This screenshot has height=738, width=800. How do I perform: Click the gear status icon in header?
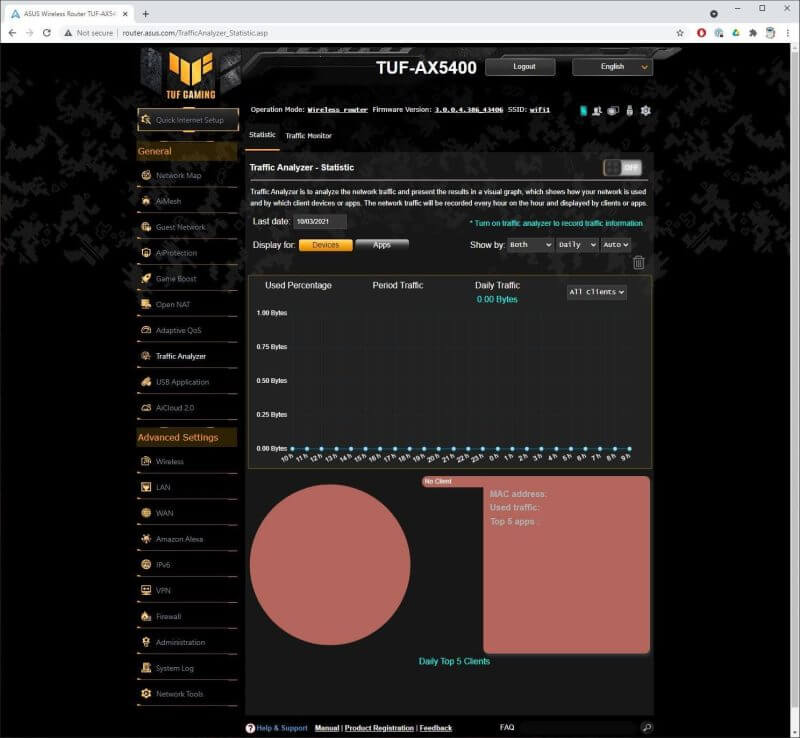(x=645, y=111)
